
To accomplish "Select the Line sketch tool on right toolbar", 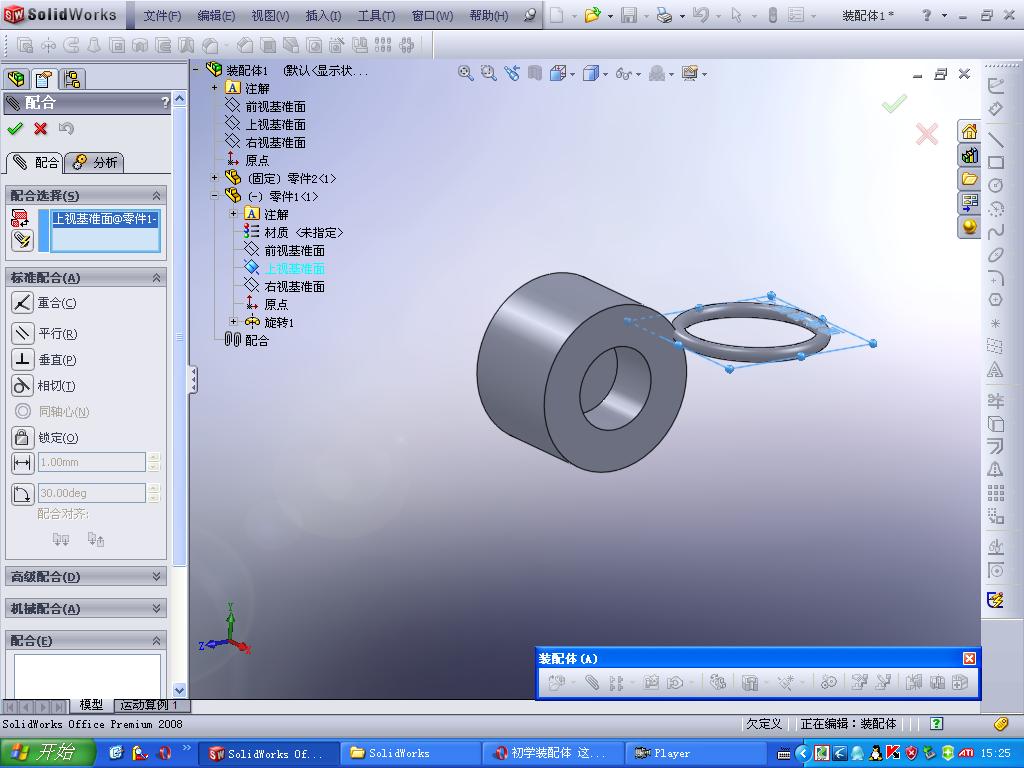I will (x=995, y=139).
